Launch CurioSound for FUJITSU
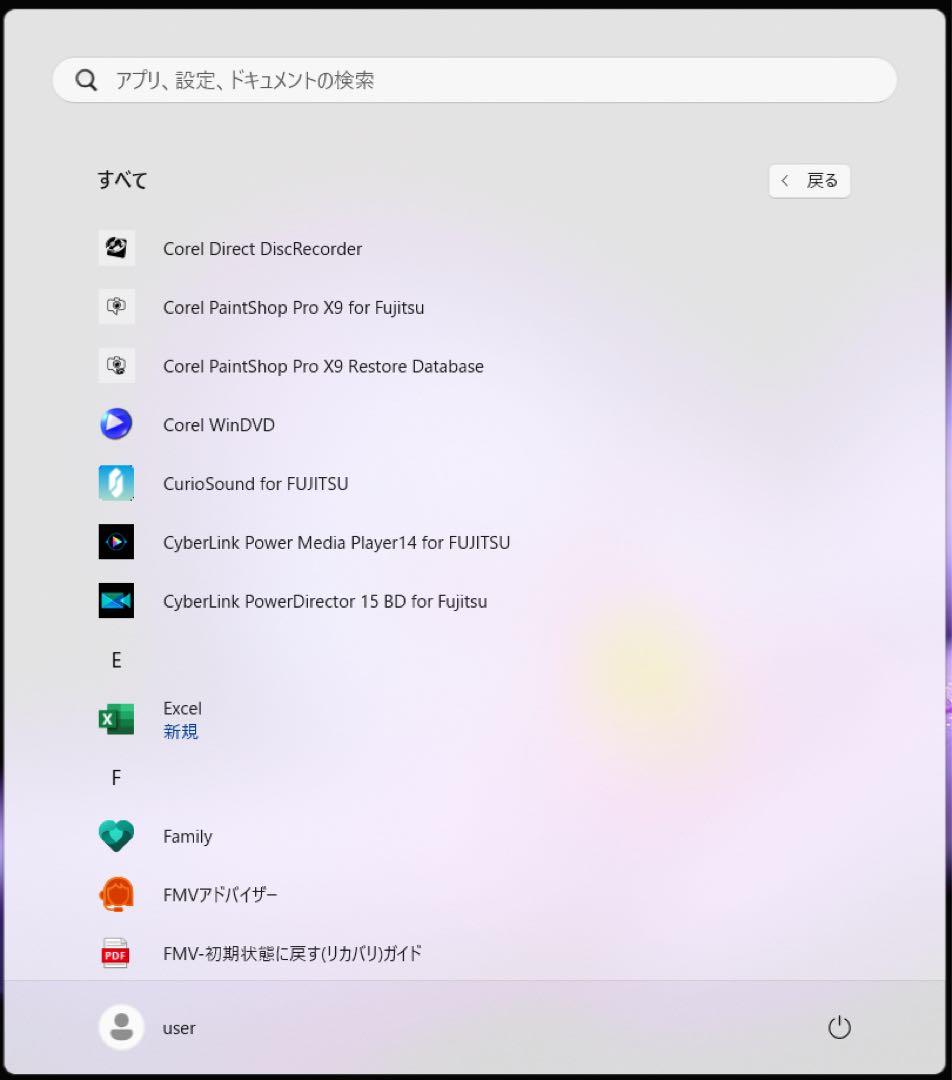952x1080 pixels. tap(255, 484)
